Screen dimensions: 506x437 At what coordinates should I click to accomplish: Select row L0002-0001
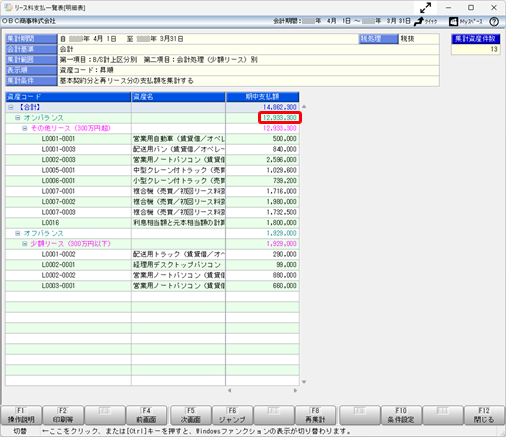(x=152, y=265)
